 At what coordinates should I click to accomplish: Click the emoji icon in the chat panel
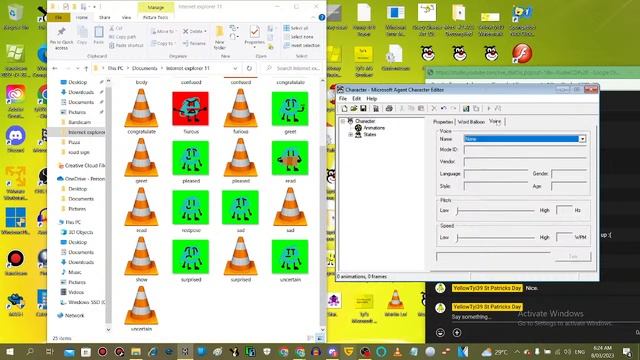(x=440, y=333)
